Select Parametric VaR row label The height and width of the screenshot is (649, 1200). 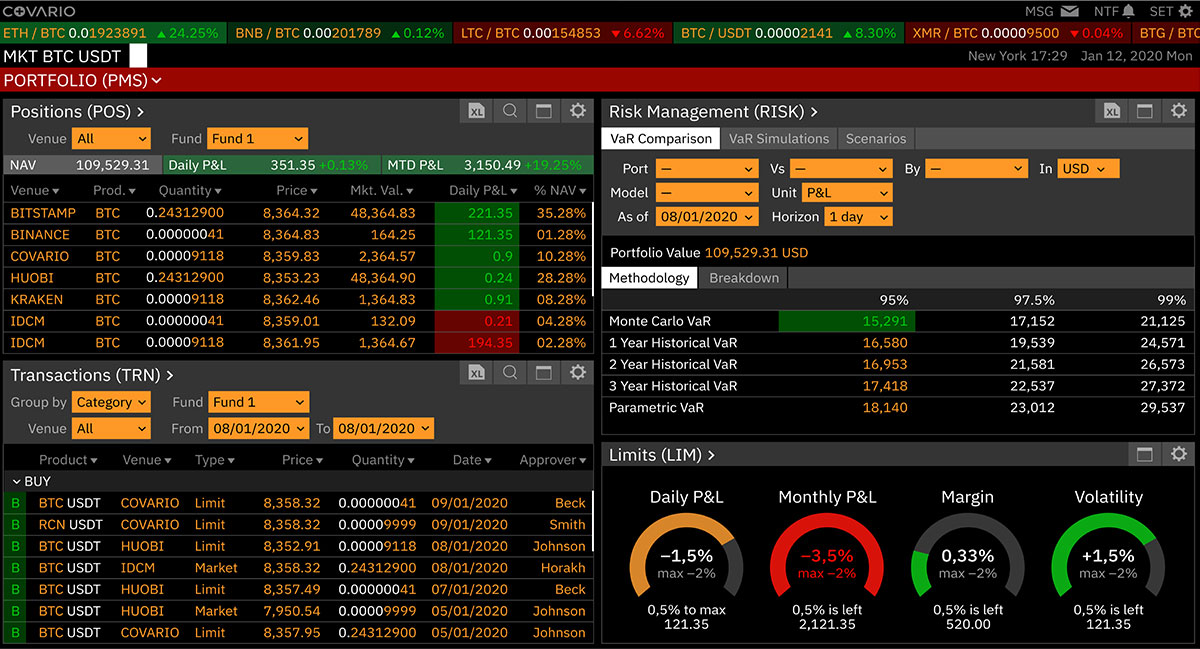point(657,407)
